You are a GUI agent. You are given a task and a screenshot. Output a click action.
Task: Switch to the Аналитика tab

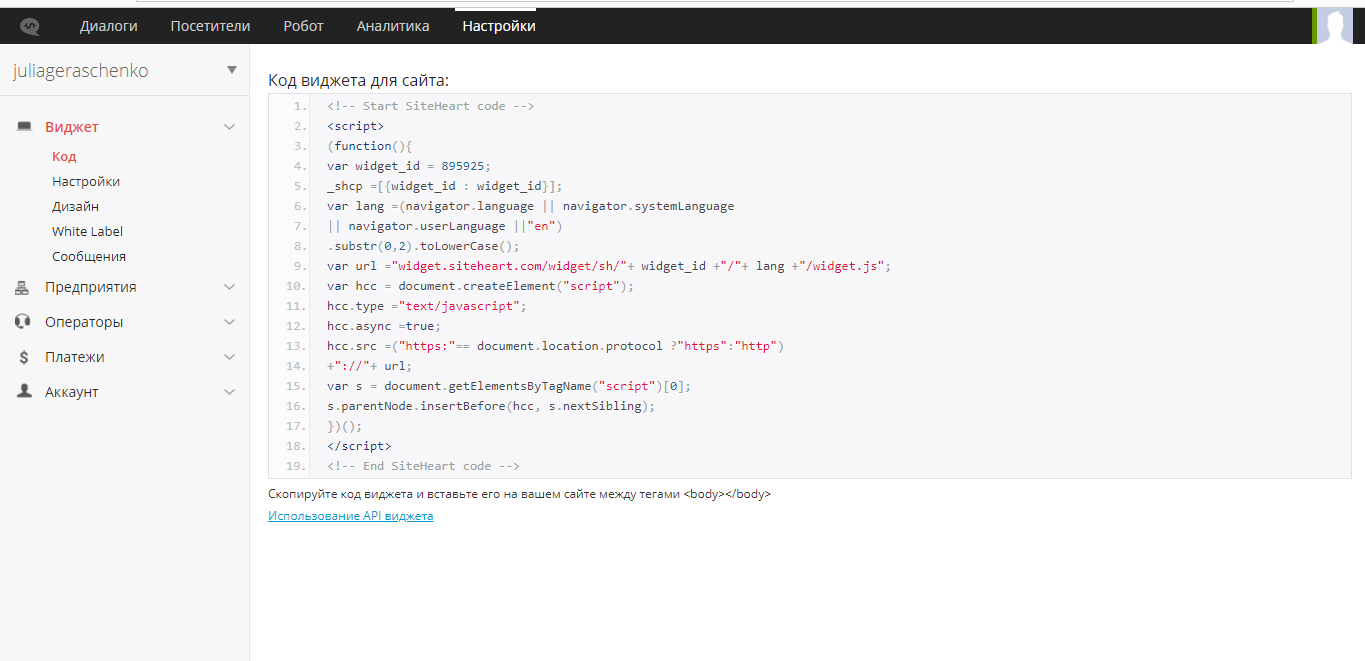[393, 26]
